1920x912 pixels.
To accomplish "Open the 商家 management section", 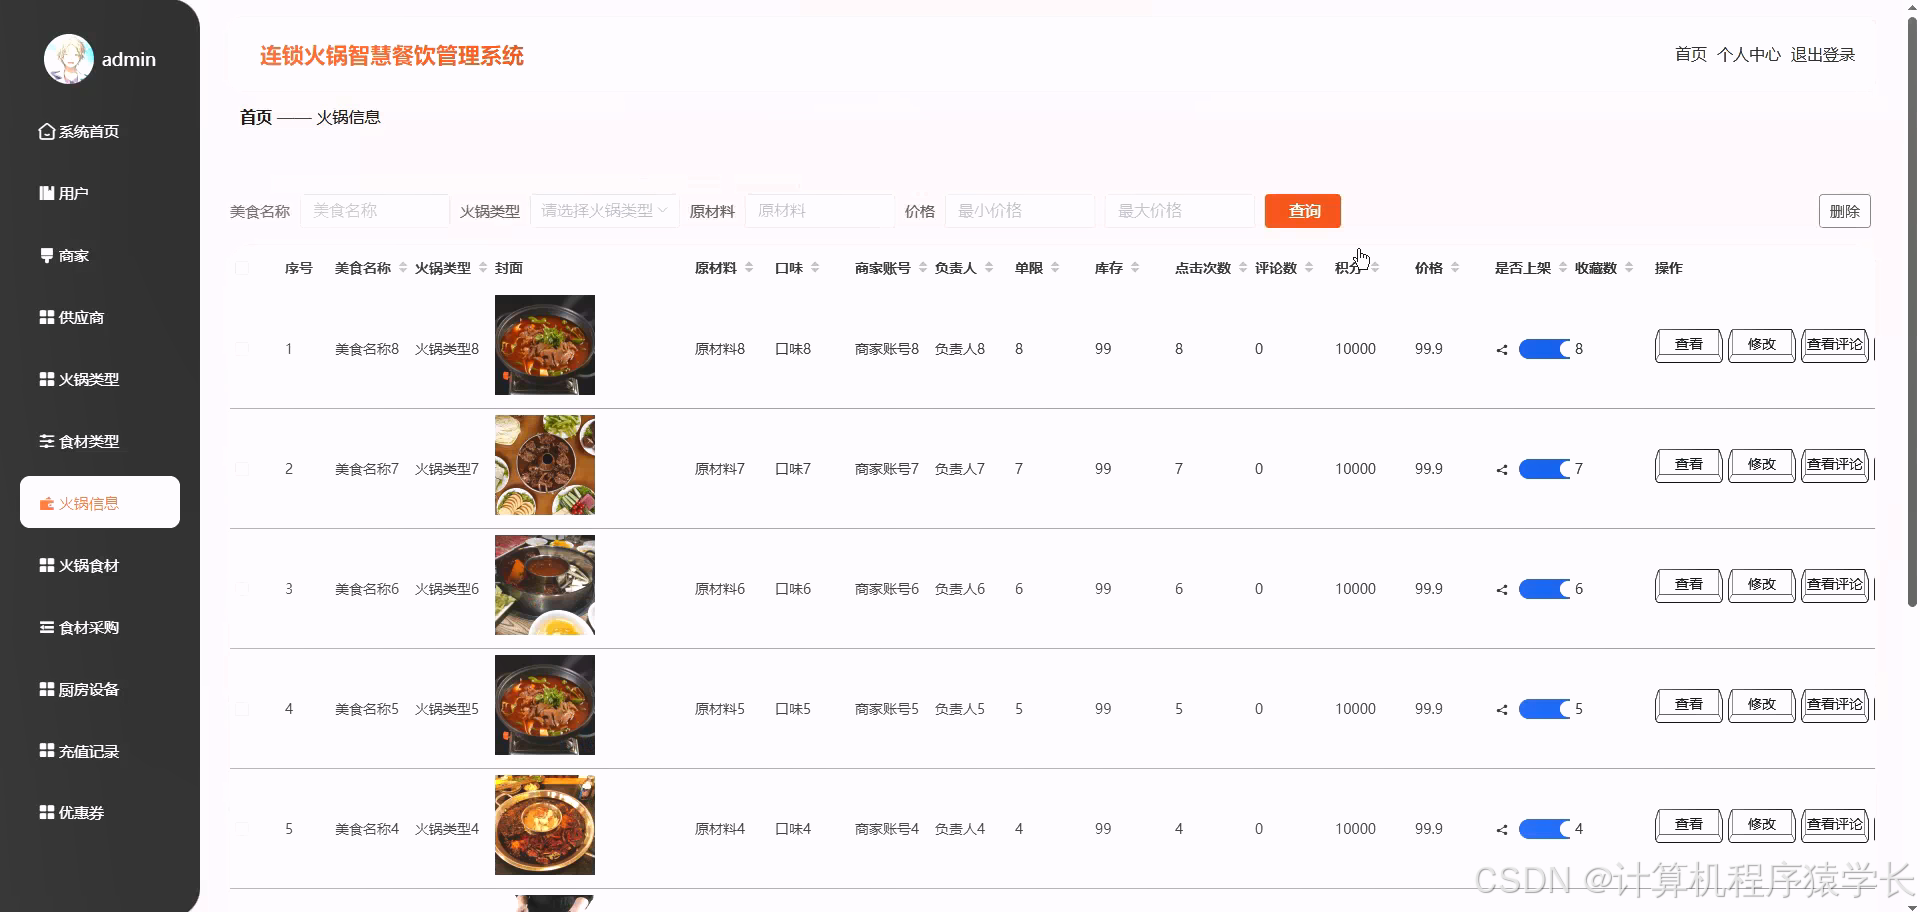I will pos(74,255).
